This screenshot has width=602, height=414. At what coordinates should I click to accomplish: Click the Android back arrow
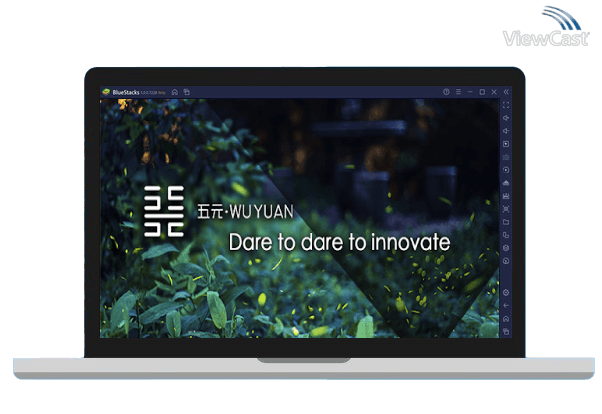[x=506, y=306]
